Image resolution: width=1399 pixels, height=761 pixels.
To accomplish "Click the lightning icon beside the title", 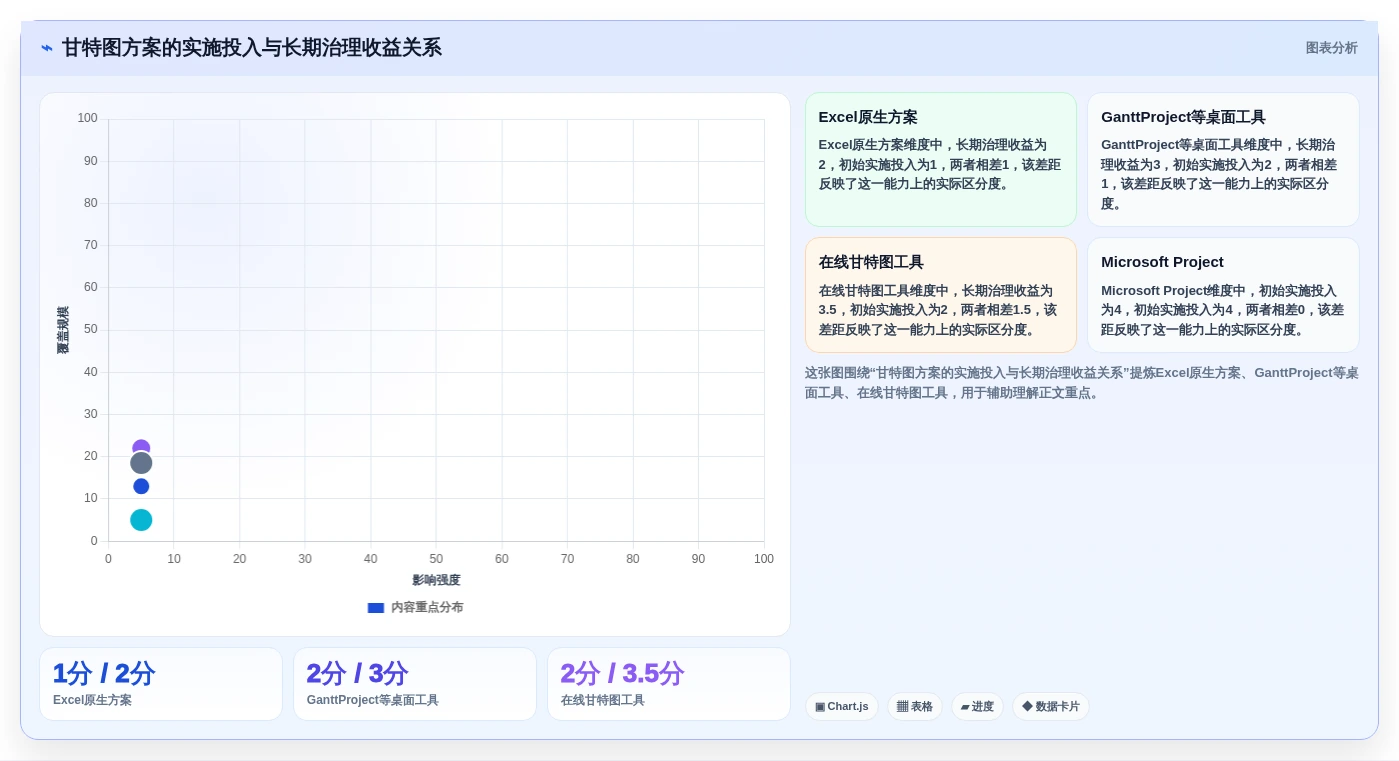I will click(47, 48).
